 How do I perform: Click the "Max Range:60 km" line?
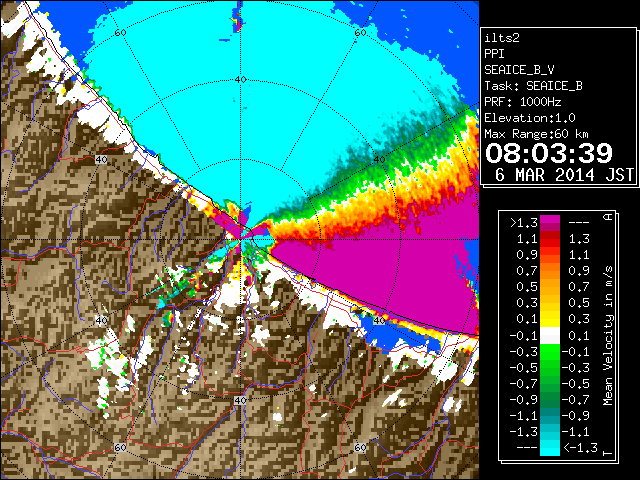[537, 134]
